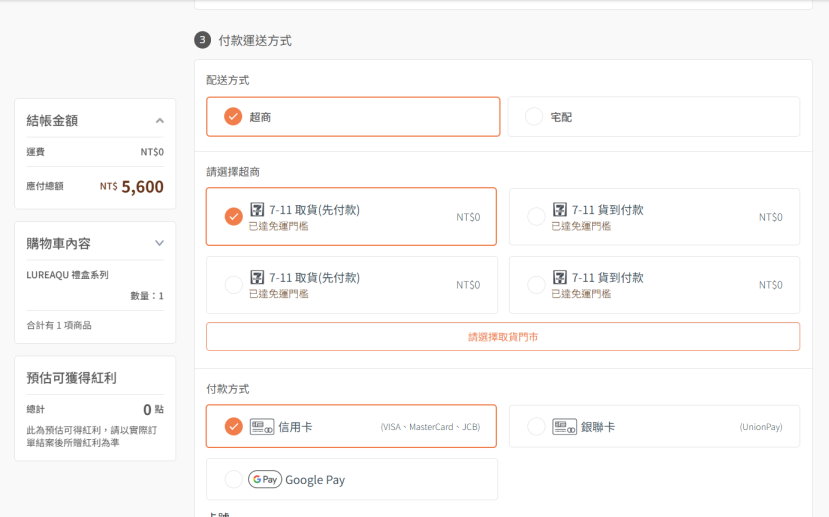Screen dimensions: 829x517
Task: Select 信用卡 payment radio
Action: [233, 426]
